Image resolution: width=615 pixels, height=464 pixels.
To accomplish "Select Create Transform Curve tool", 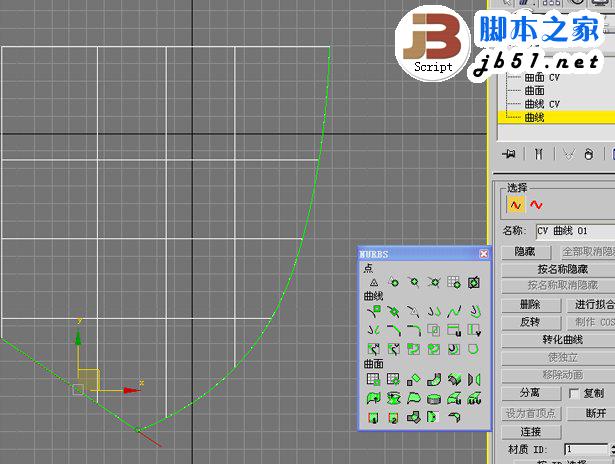I will [x=434, y=312].
